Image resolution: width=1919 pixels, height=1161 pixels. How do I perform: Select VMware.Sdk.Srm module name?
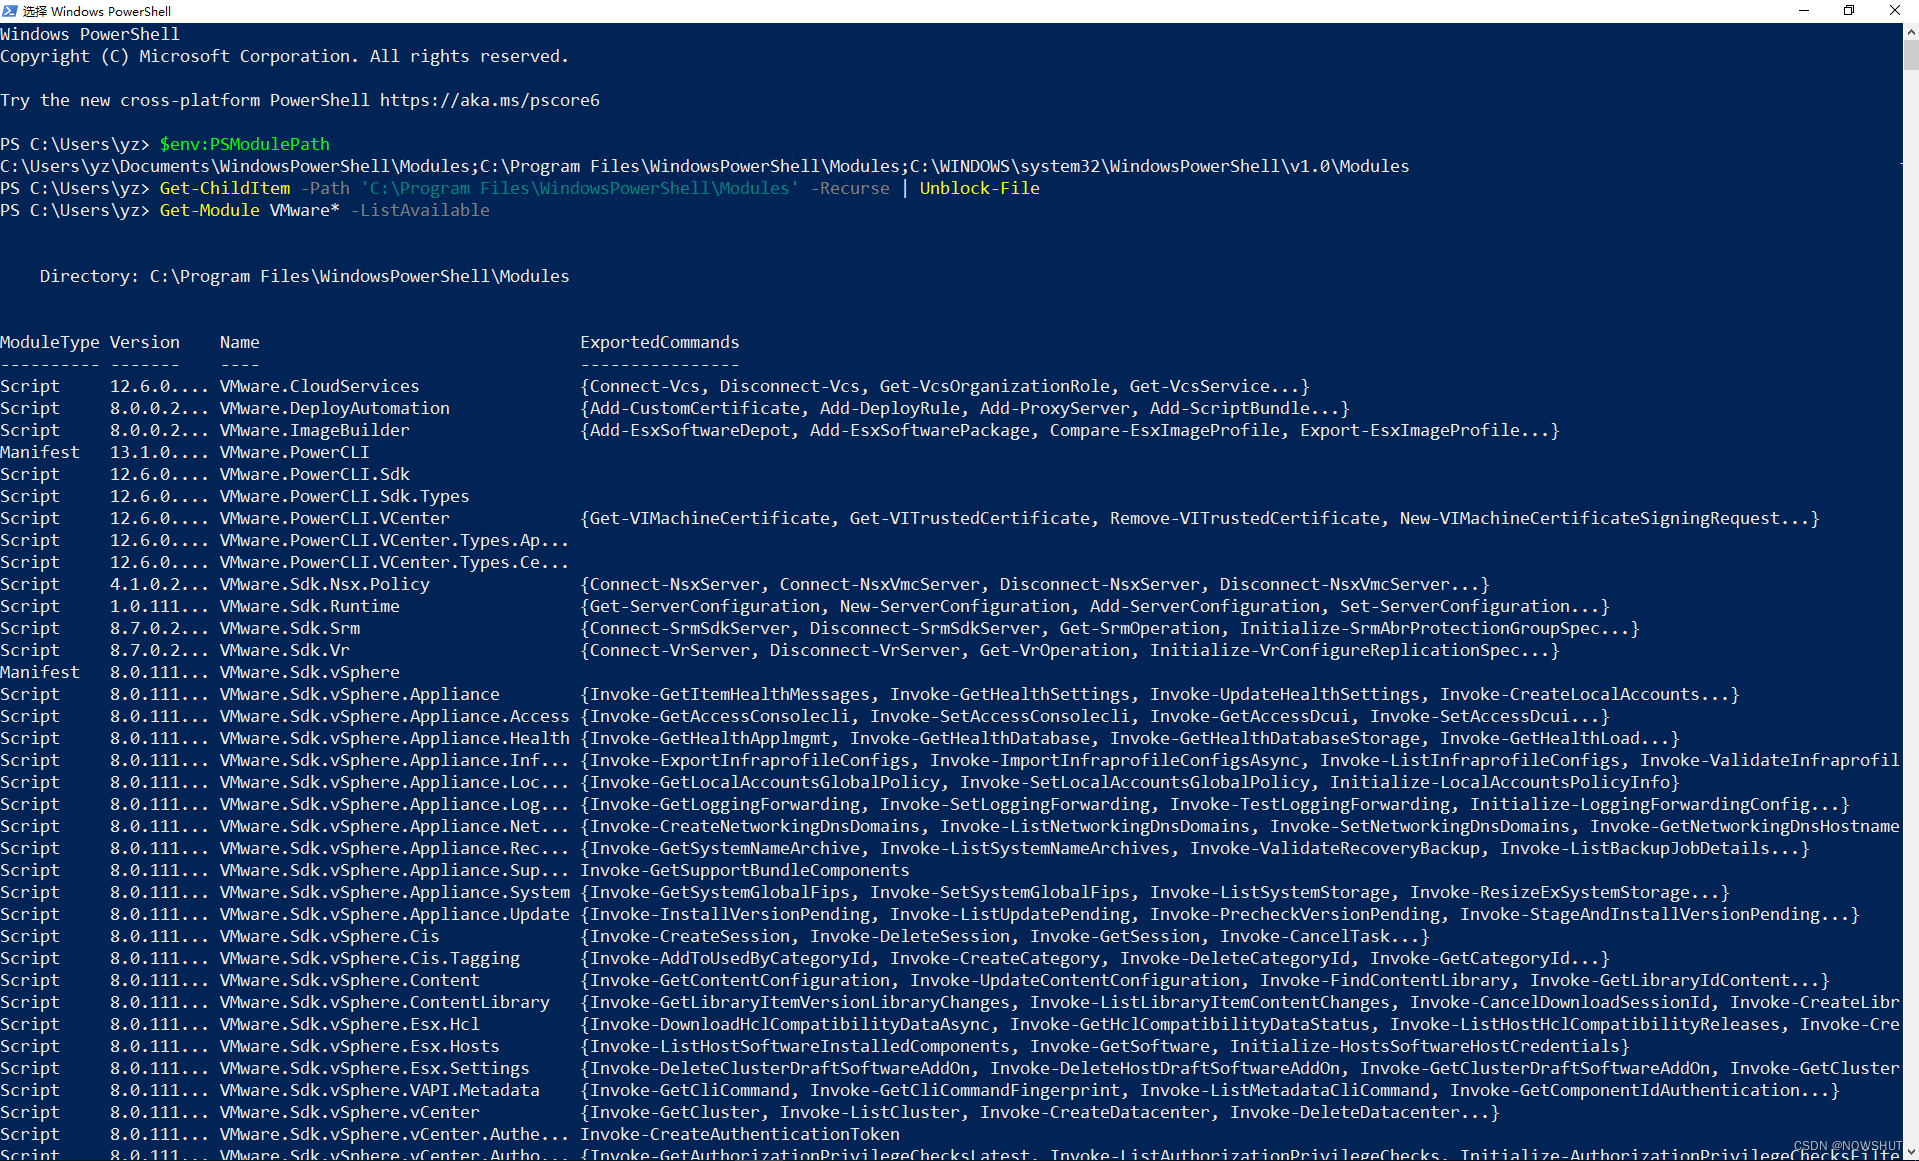tap(290, 628)
